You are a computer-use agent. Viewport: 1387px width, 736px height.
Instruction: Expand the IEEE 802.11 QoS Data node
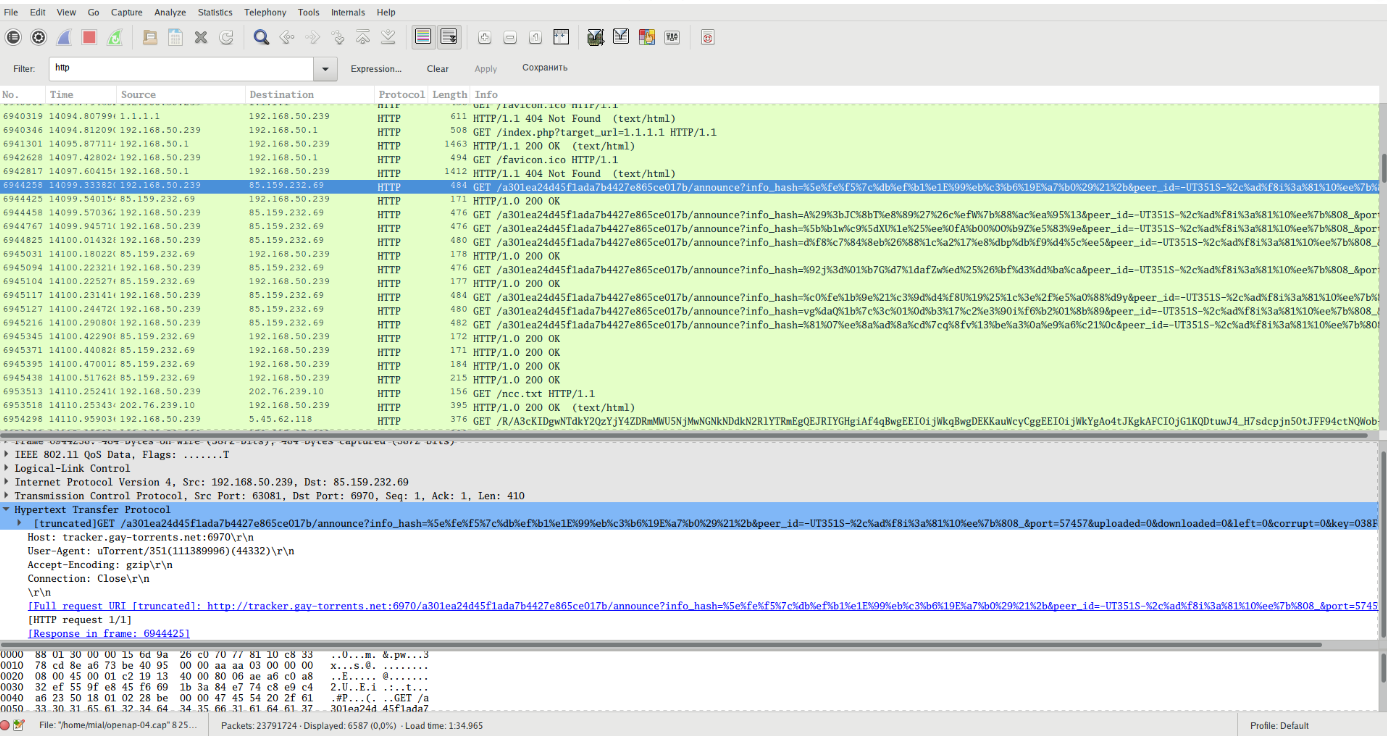point(8,455)
